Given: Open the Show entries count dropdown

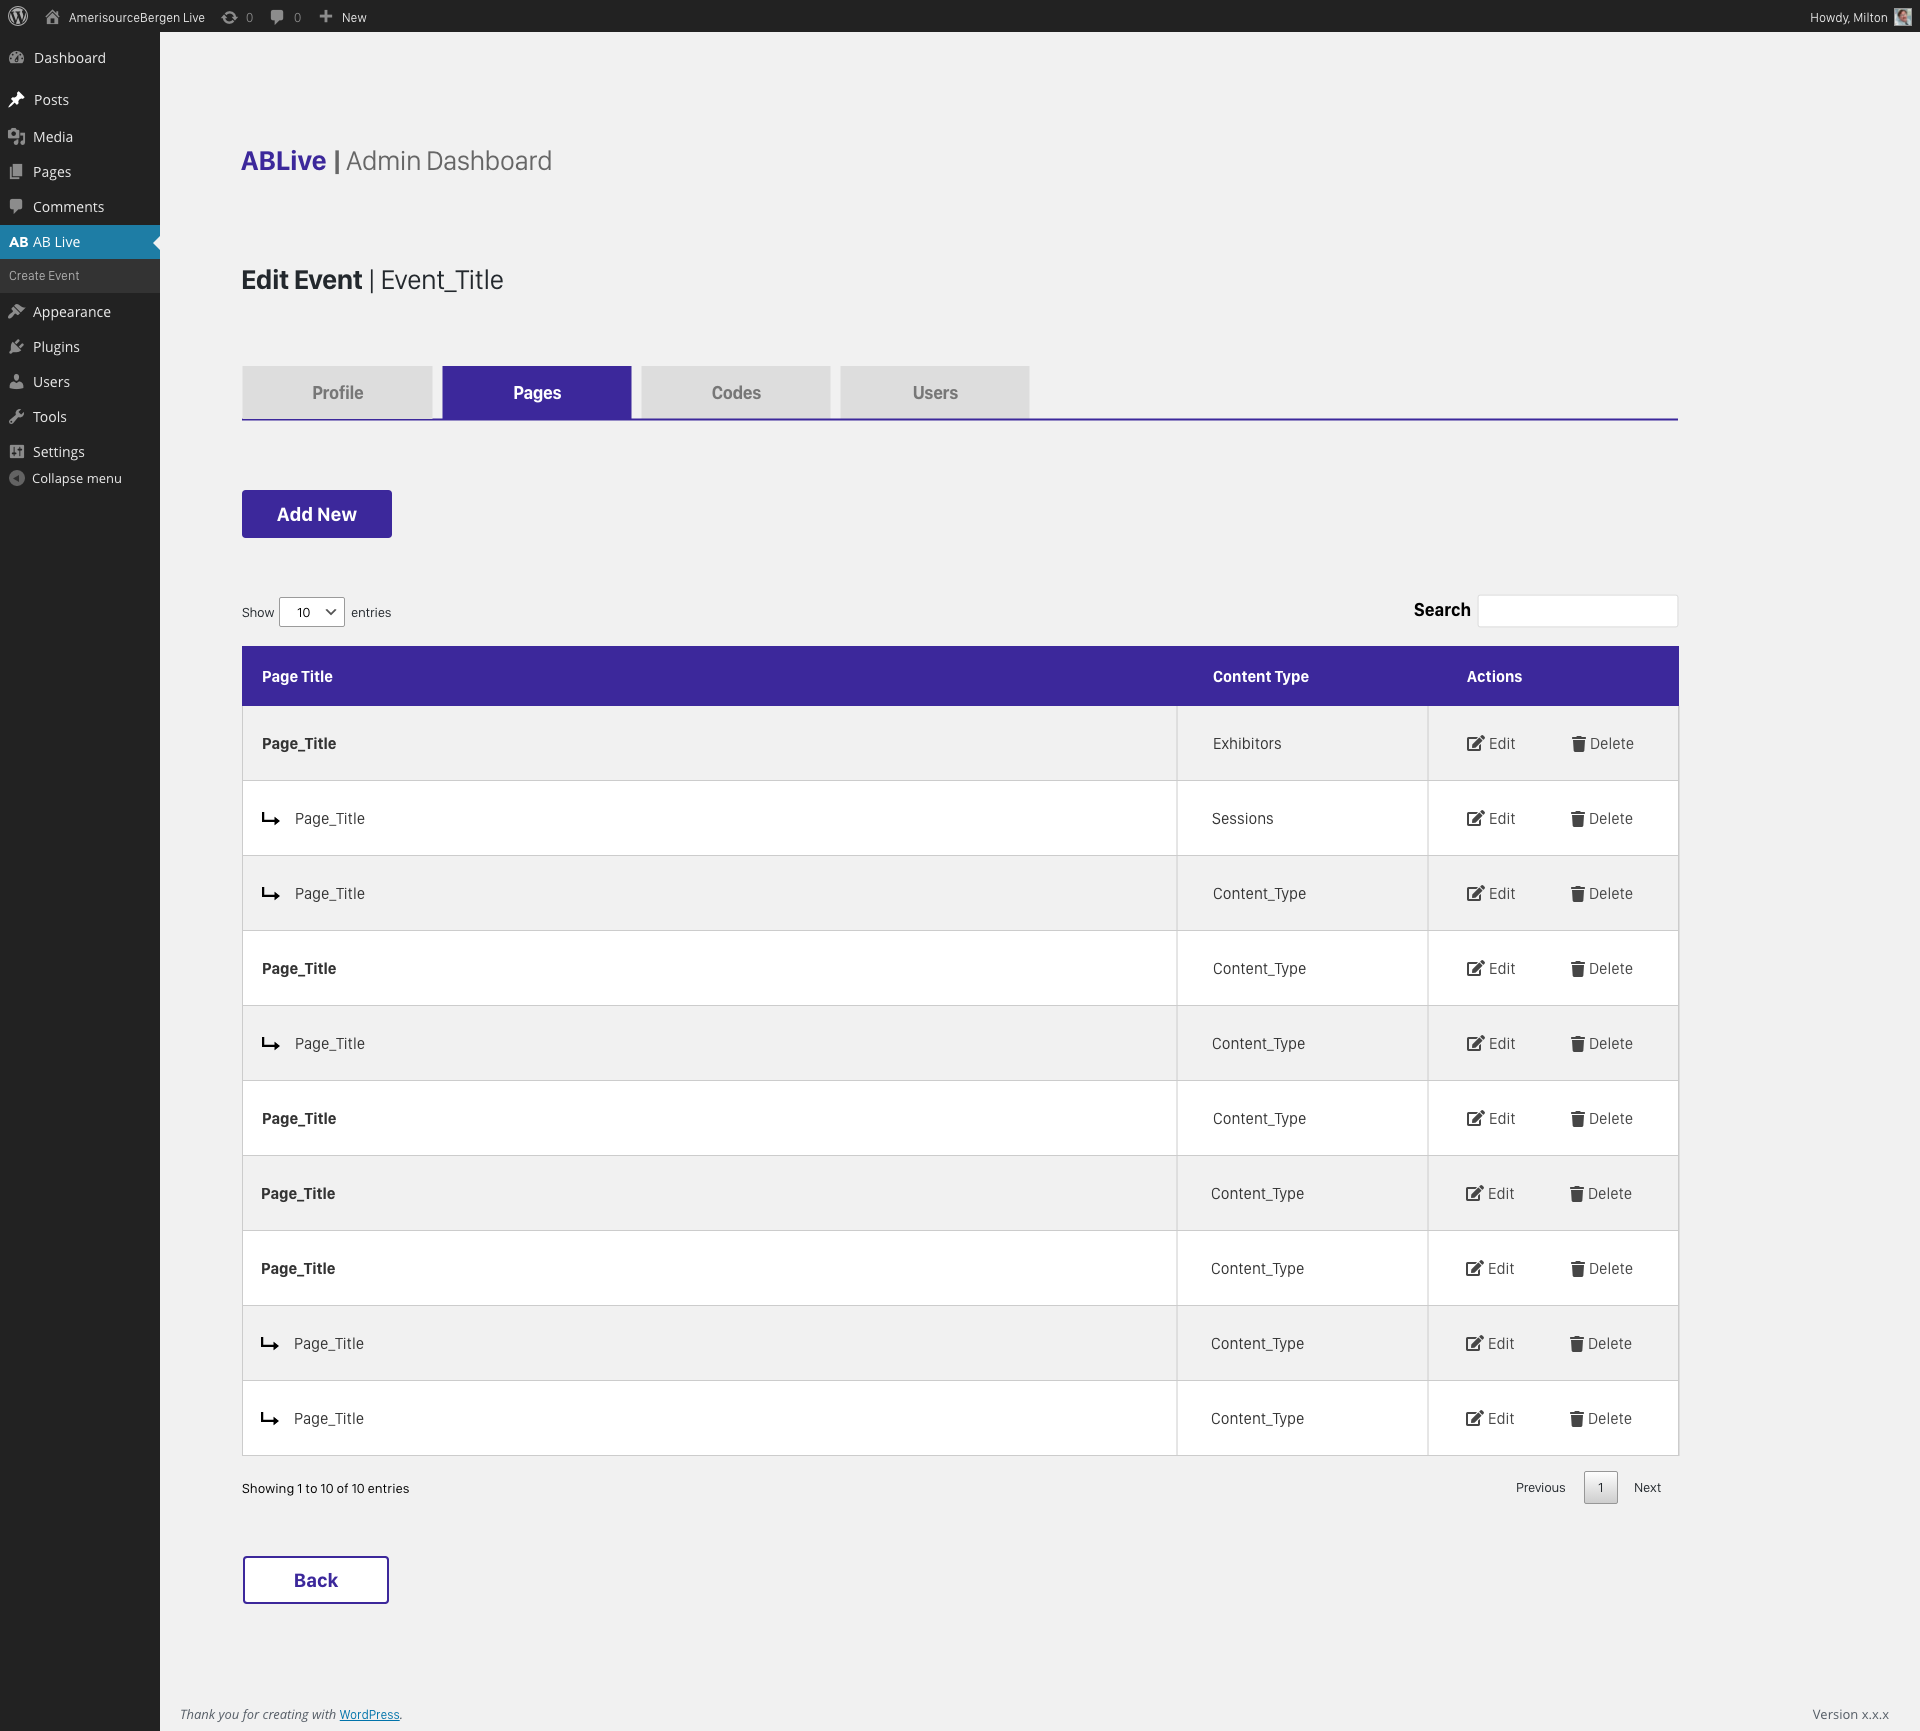Looking at the screenshot, I should point(312,612).
